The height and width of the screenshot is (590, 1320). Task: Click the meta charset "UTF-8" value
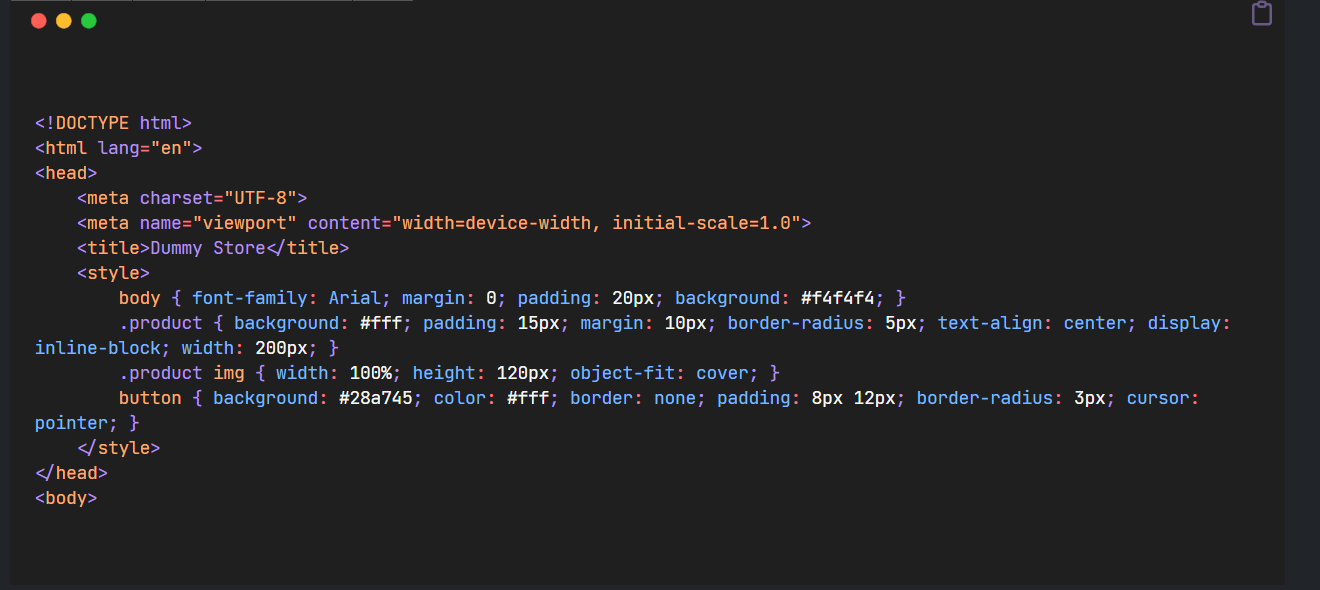[x=260, y=198]
